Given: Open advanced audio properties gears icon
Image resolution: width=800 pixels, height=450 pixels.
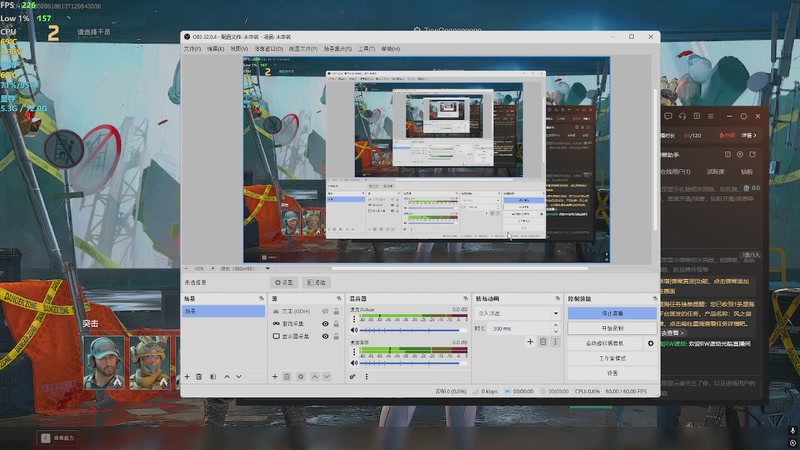Looking at the screenshot, I should pos(353,377).
